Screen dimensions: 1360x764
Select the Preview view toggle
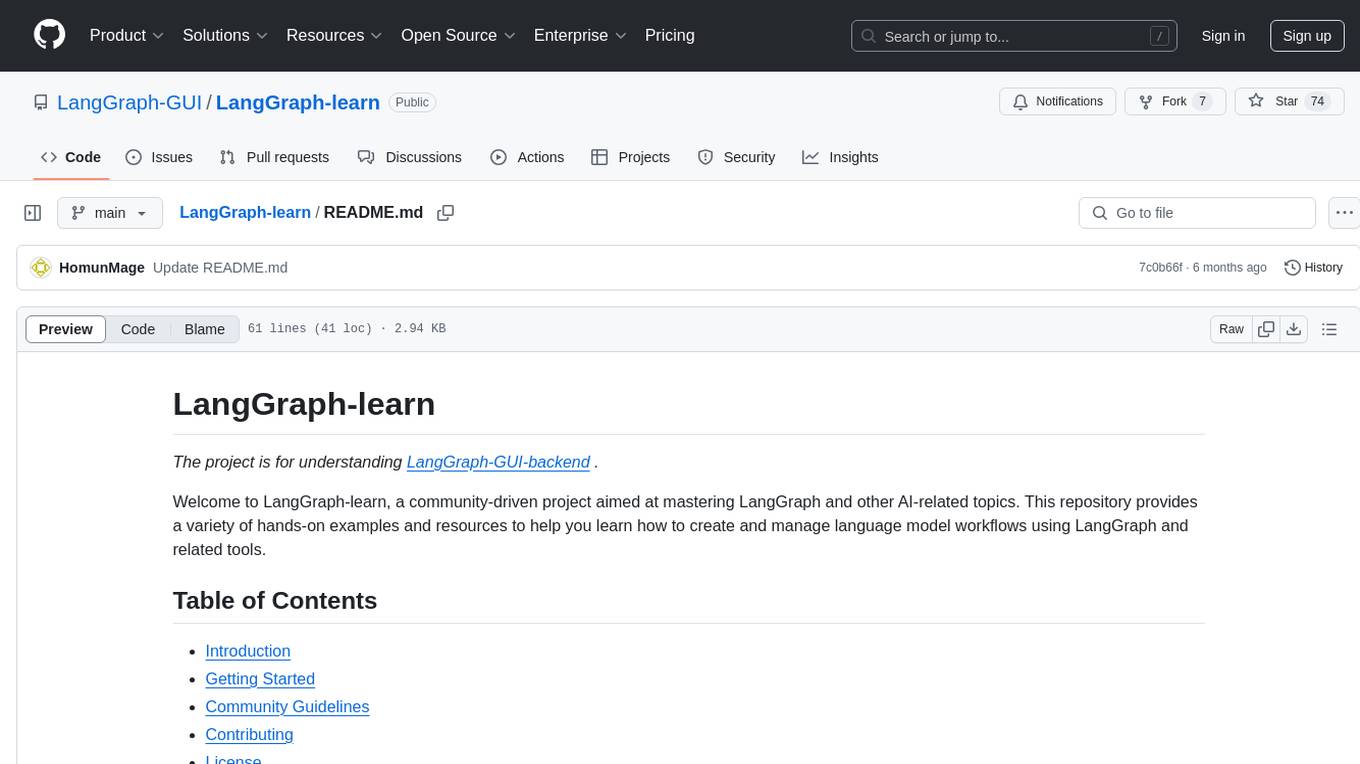coord(66,329)
